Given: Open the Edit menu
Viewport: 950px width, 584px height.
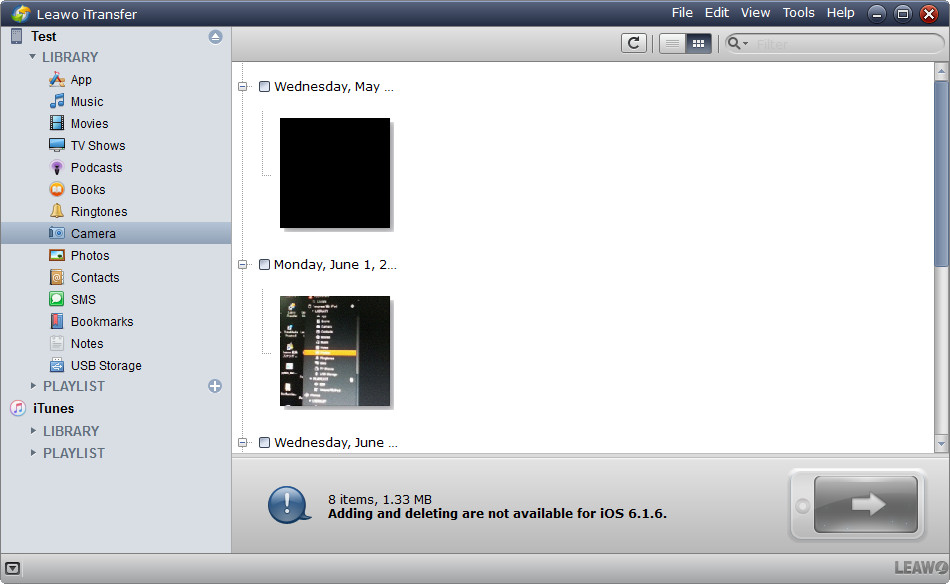Looking at the screenshot, I should click(x=717, y=13).
